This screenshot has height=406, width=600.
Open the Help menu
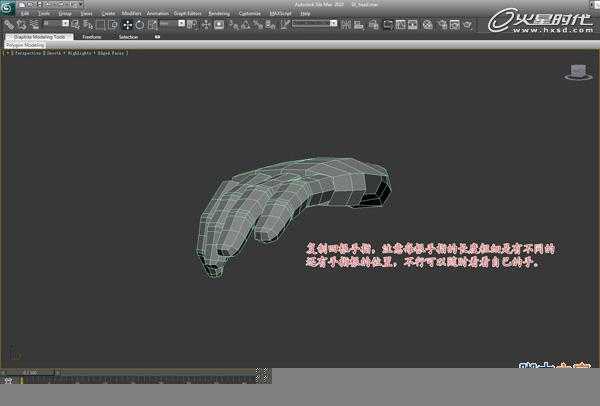pyautogui.click(x=305, y=13)
